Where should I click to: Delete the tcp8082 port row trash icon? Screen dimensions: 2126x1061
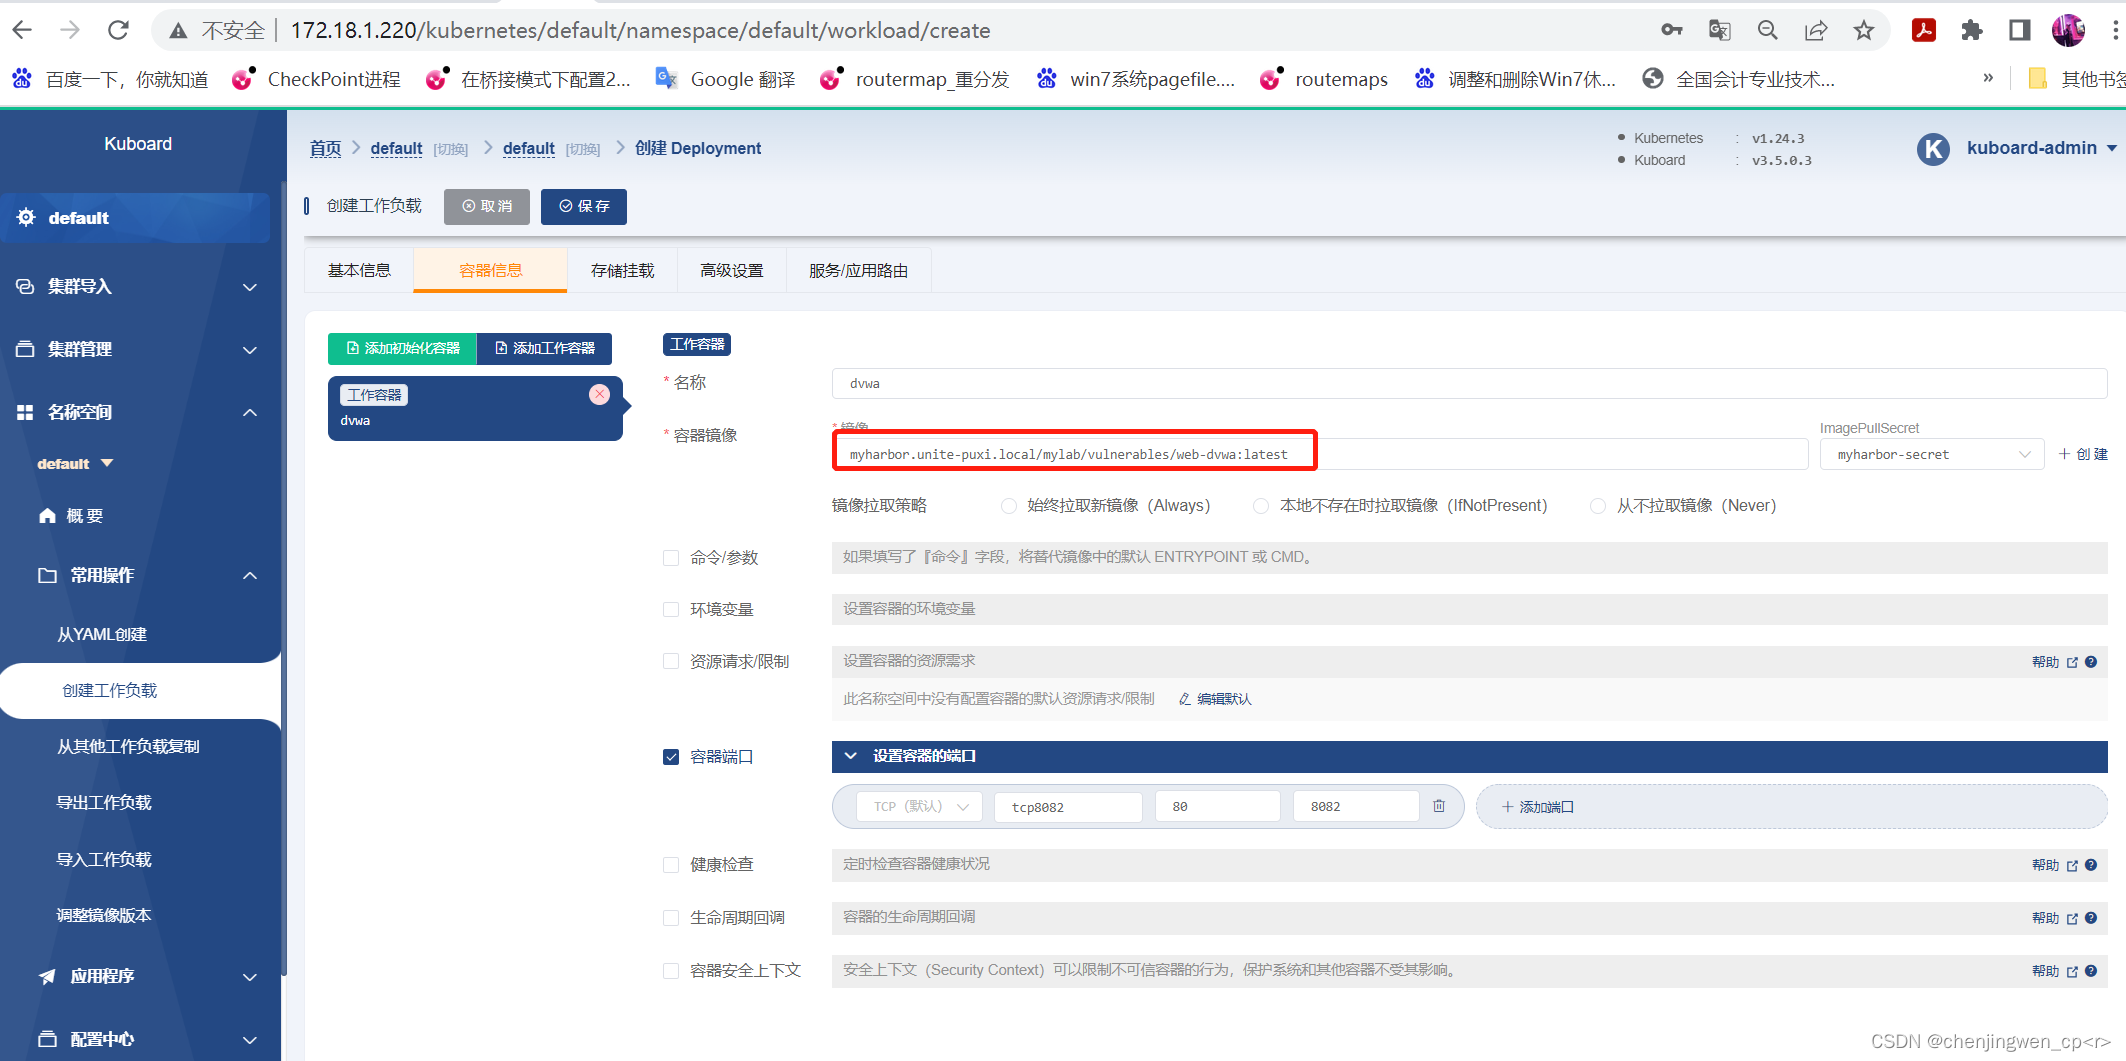coord(1439,806)
